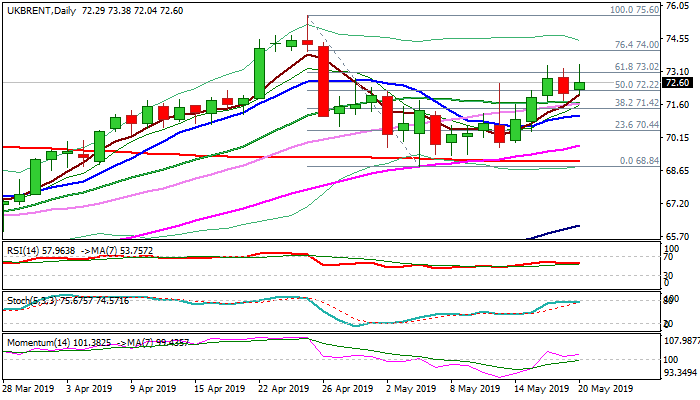This screenshot has width=700, height=400.
Task: Select the 100.0 Fibonacci level label at 75.60
Action: 634,9
